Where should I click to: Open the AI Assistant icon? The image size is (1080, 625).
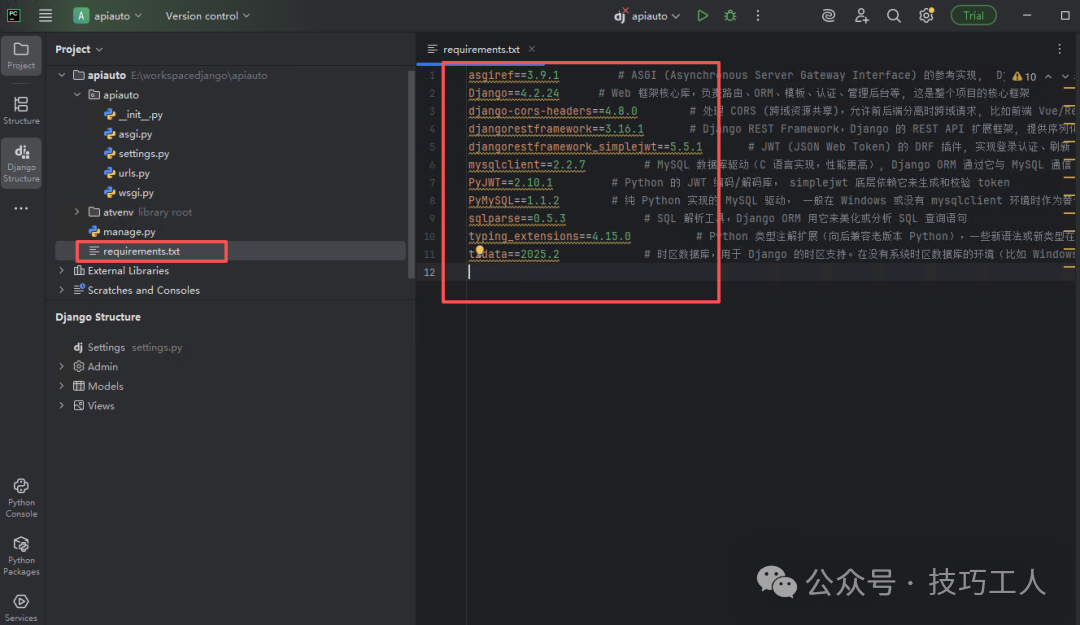pyautogui.click(x=828, y=15)
